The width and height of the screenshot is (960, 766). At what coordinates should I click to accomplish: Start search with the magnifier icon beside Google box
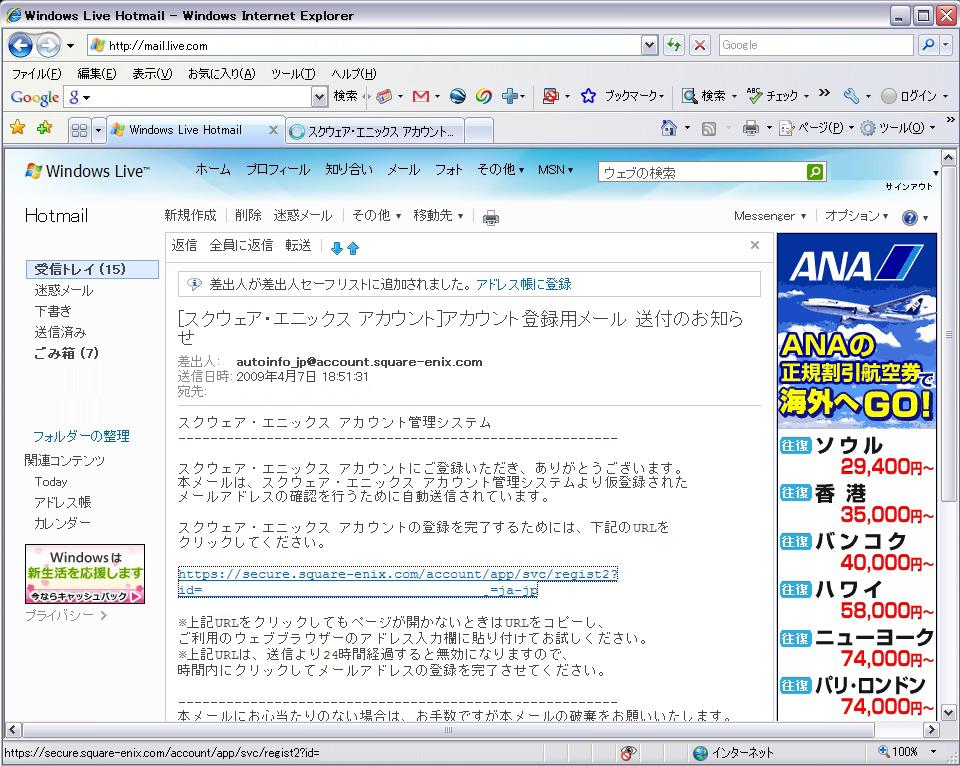point(928,45)
